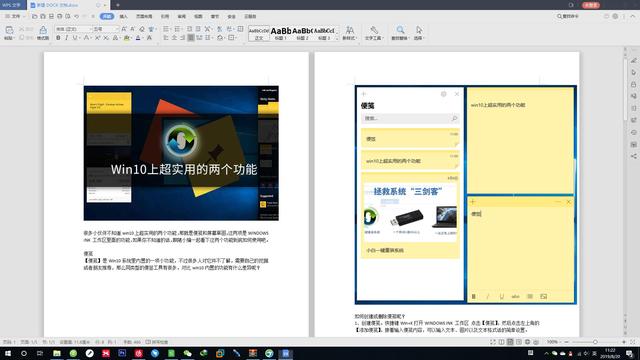Add a new document tab with plus
This screenshot has height=360, width=640.
click(118, 5)
